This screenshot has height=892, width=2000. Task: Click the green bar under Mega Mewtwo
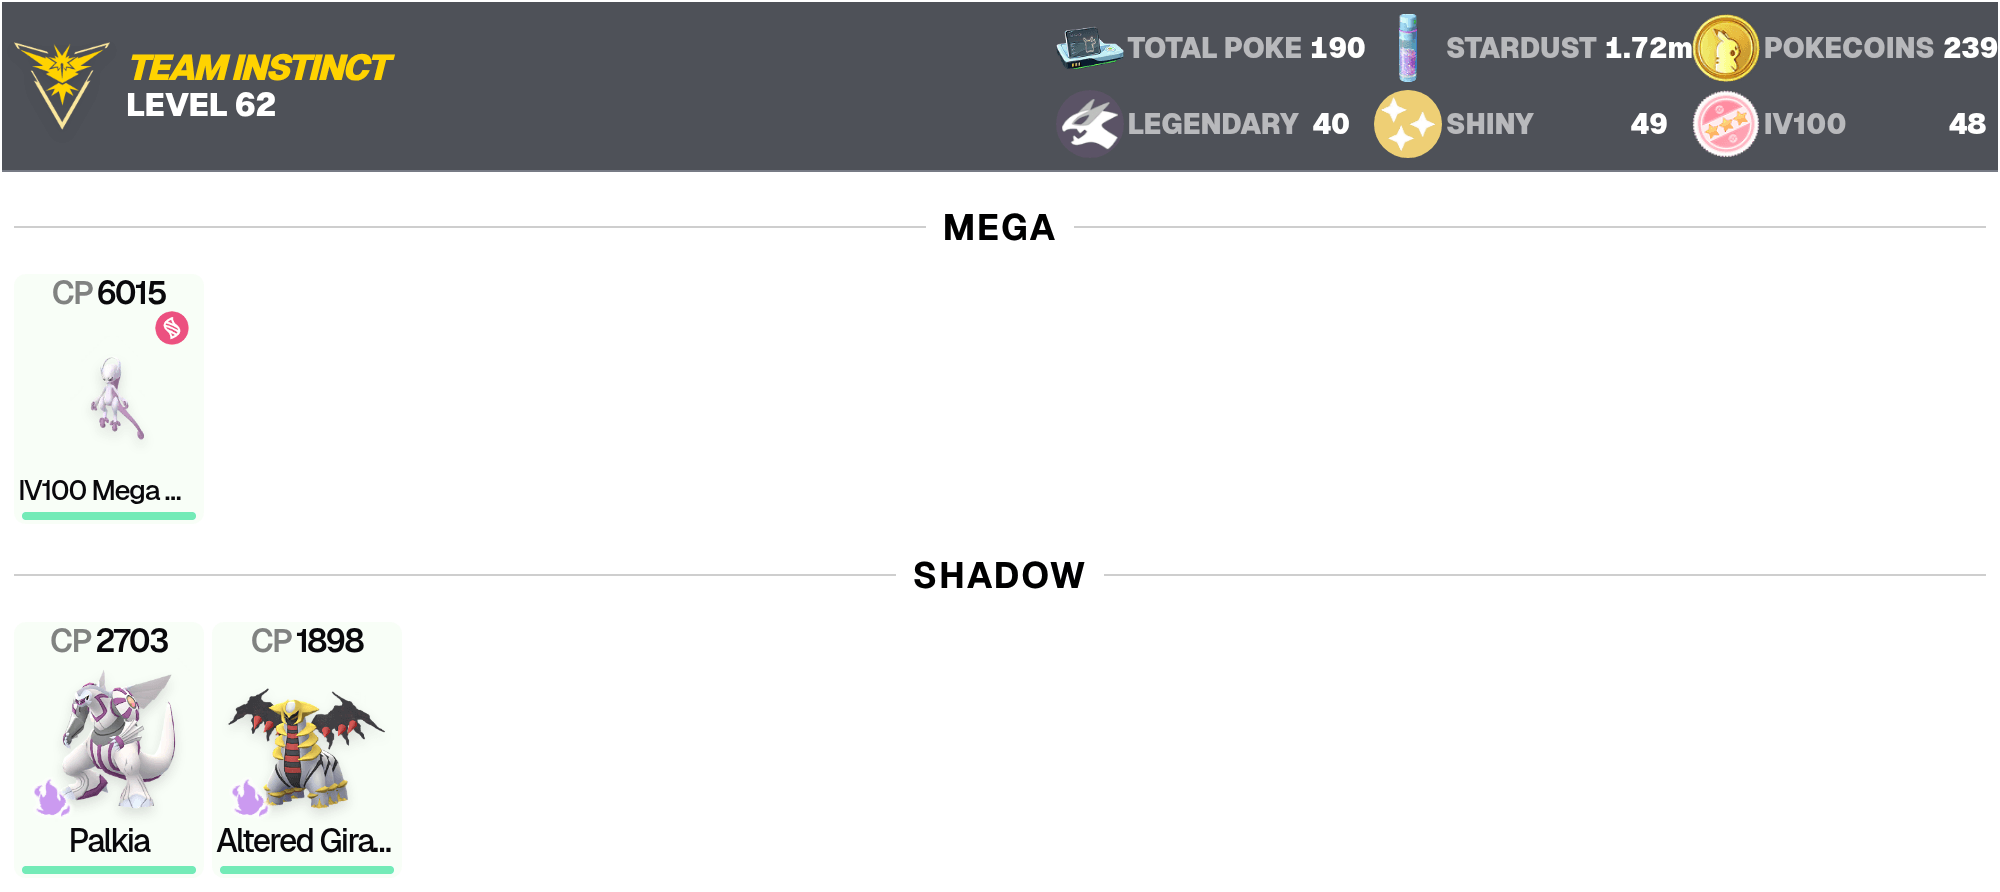109,516
